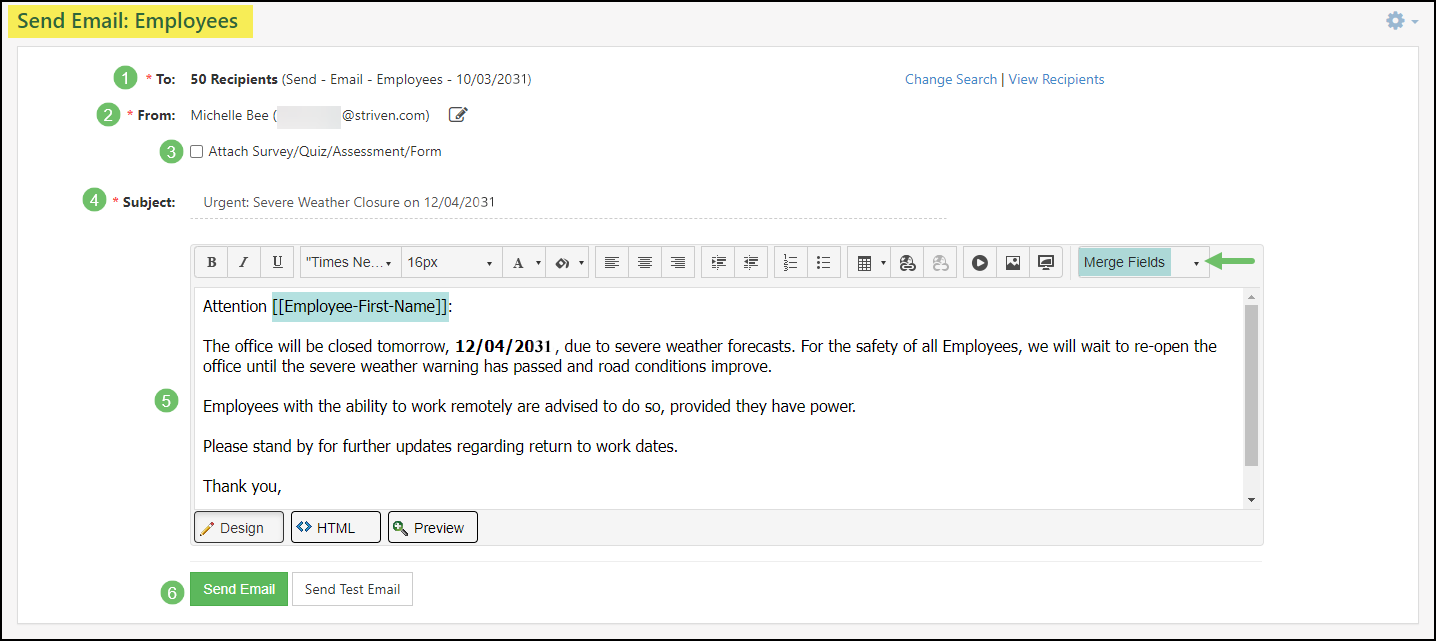The width and height of the screenshot is (1436, 641).
Task: Increase paragraph indent
Action: point(718,262)
